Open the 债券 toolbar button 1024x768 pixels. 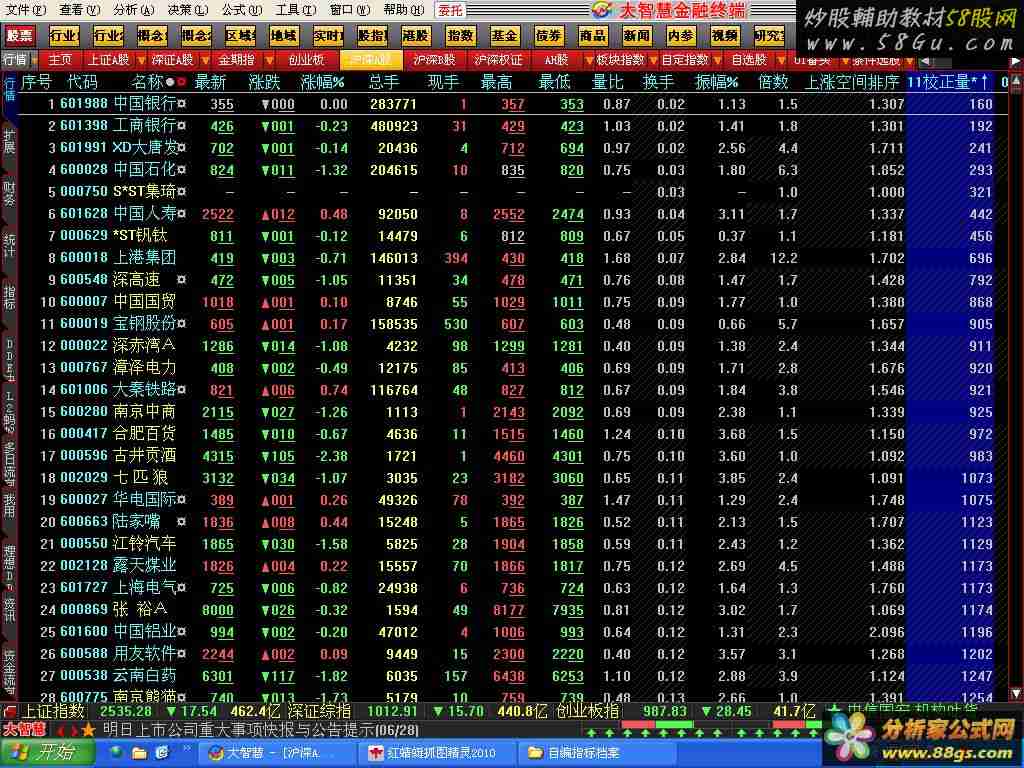(549, 35)
